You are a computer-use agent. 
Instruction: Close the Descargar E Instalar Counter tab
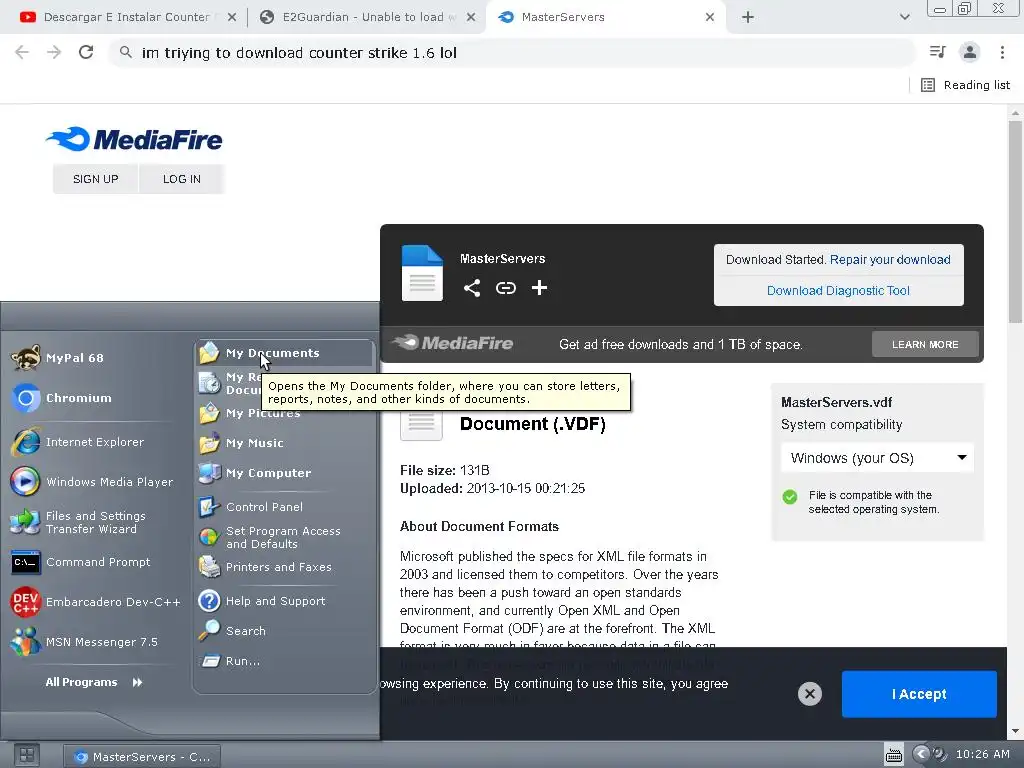[232, 17]
